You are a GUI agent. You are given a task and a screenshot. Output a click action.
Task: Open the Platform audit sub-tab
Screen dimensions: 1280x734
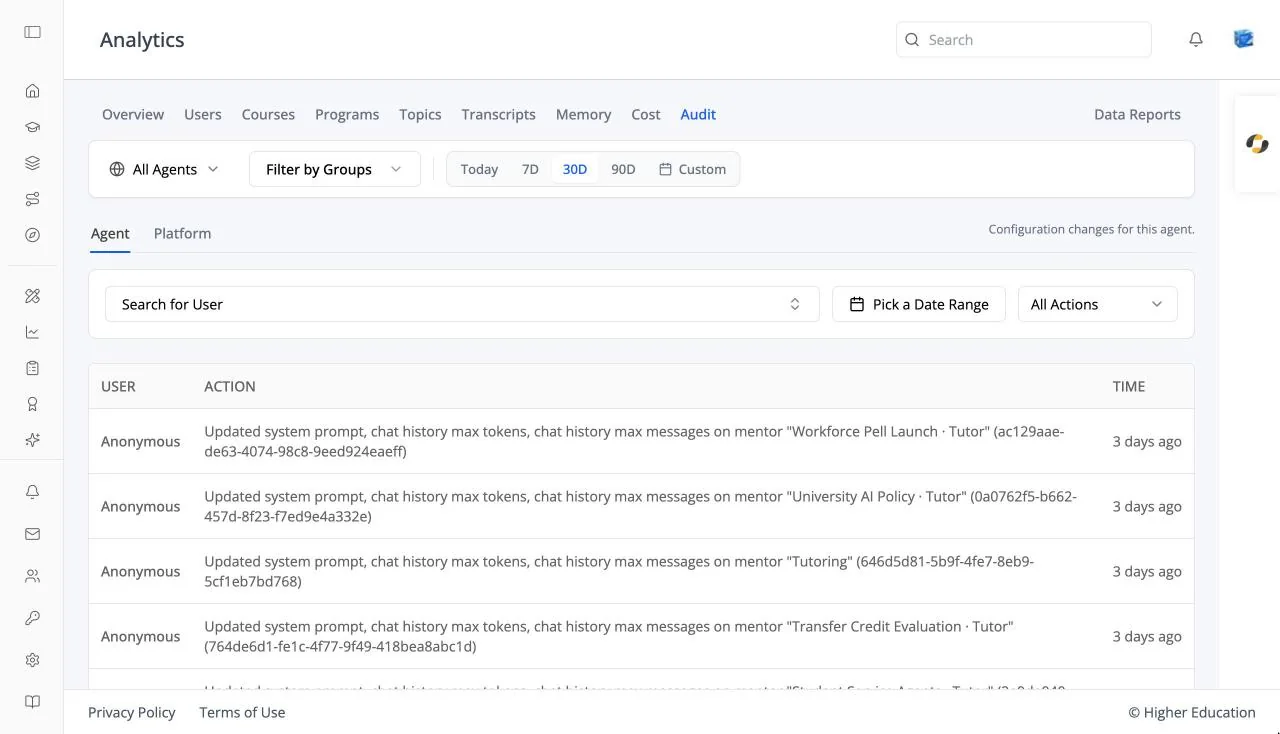coord(182,233)
